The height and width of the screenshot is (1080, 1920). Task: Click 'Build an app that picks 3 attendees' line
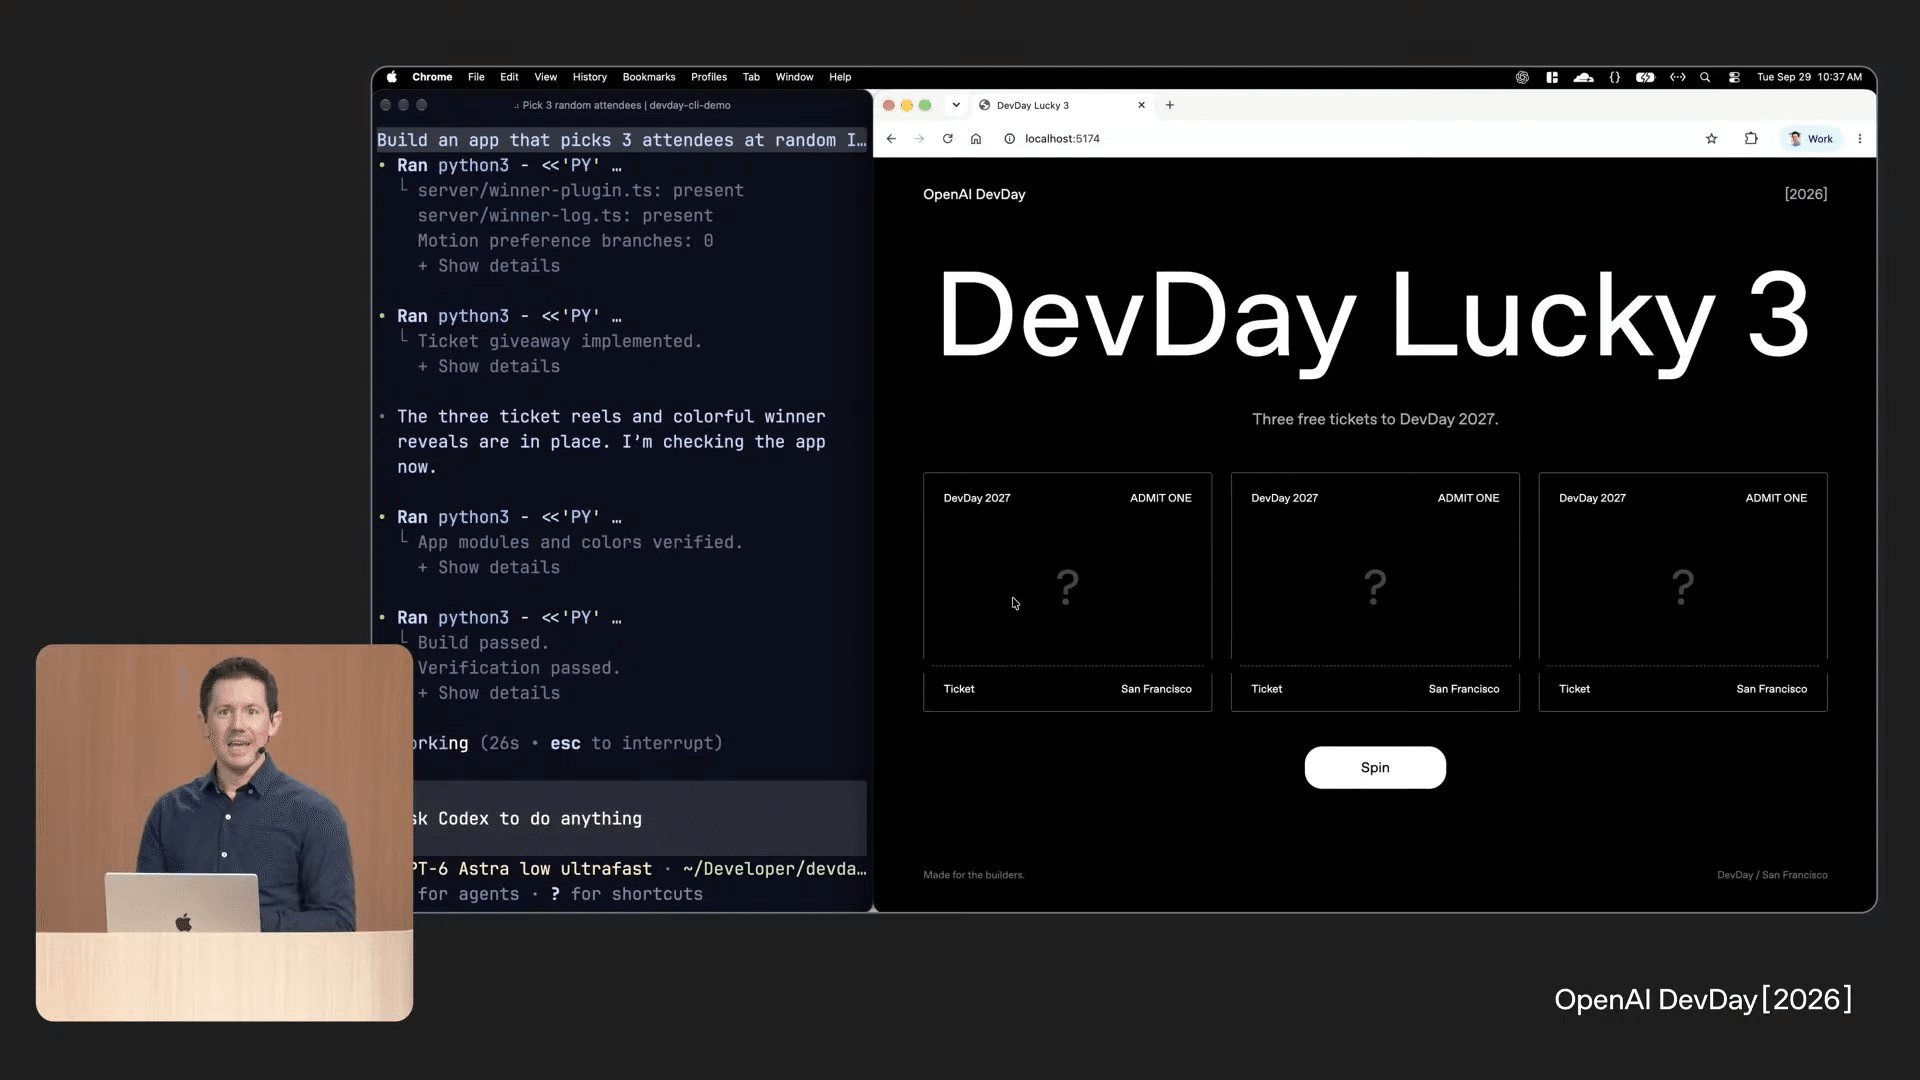(621, 141)
